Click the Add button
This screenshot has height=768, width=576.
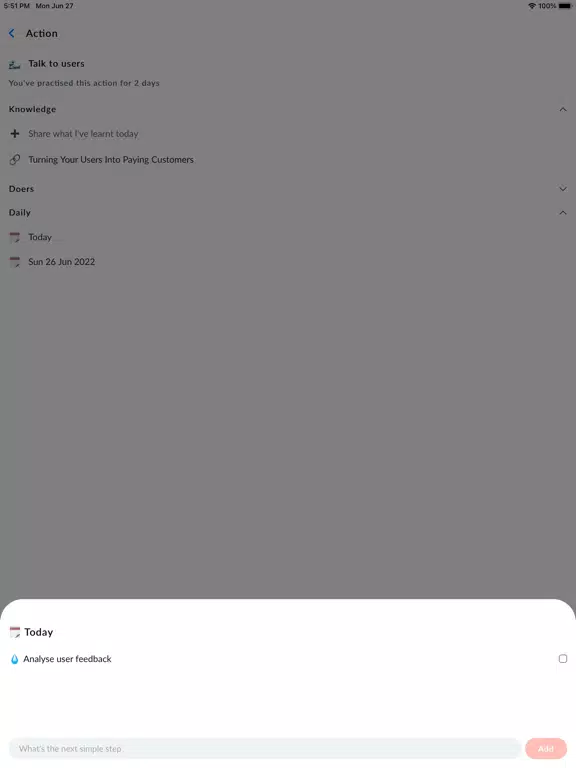(546, 748)
